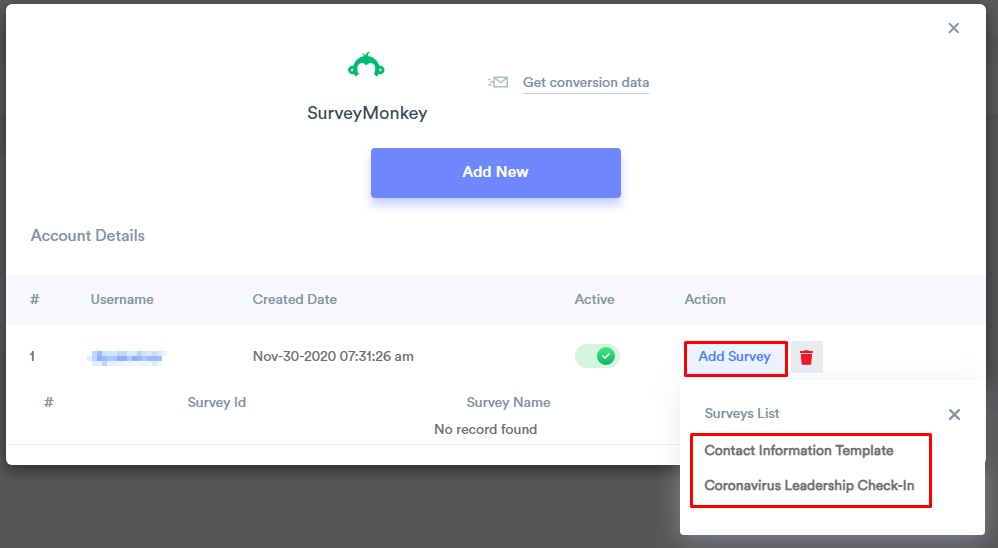Click the Created Date column header

point(295,299)
